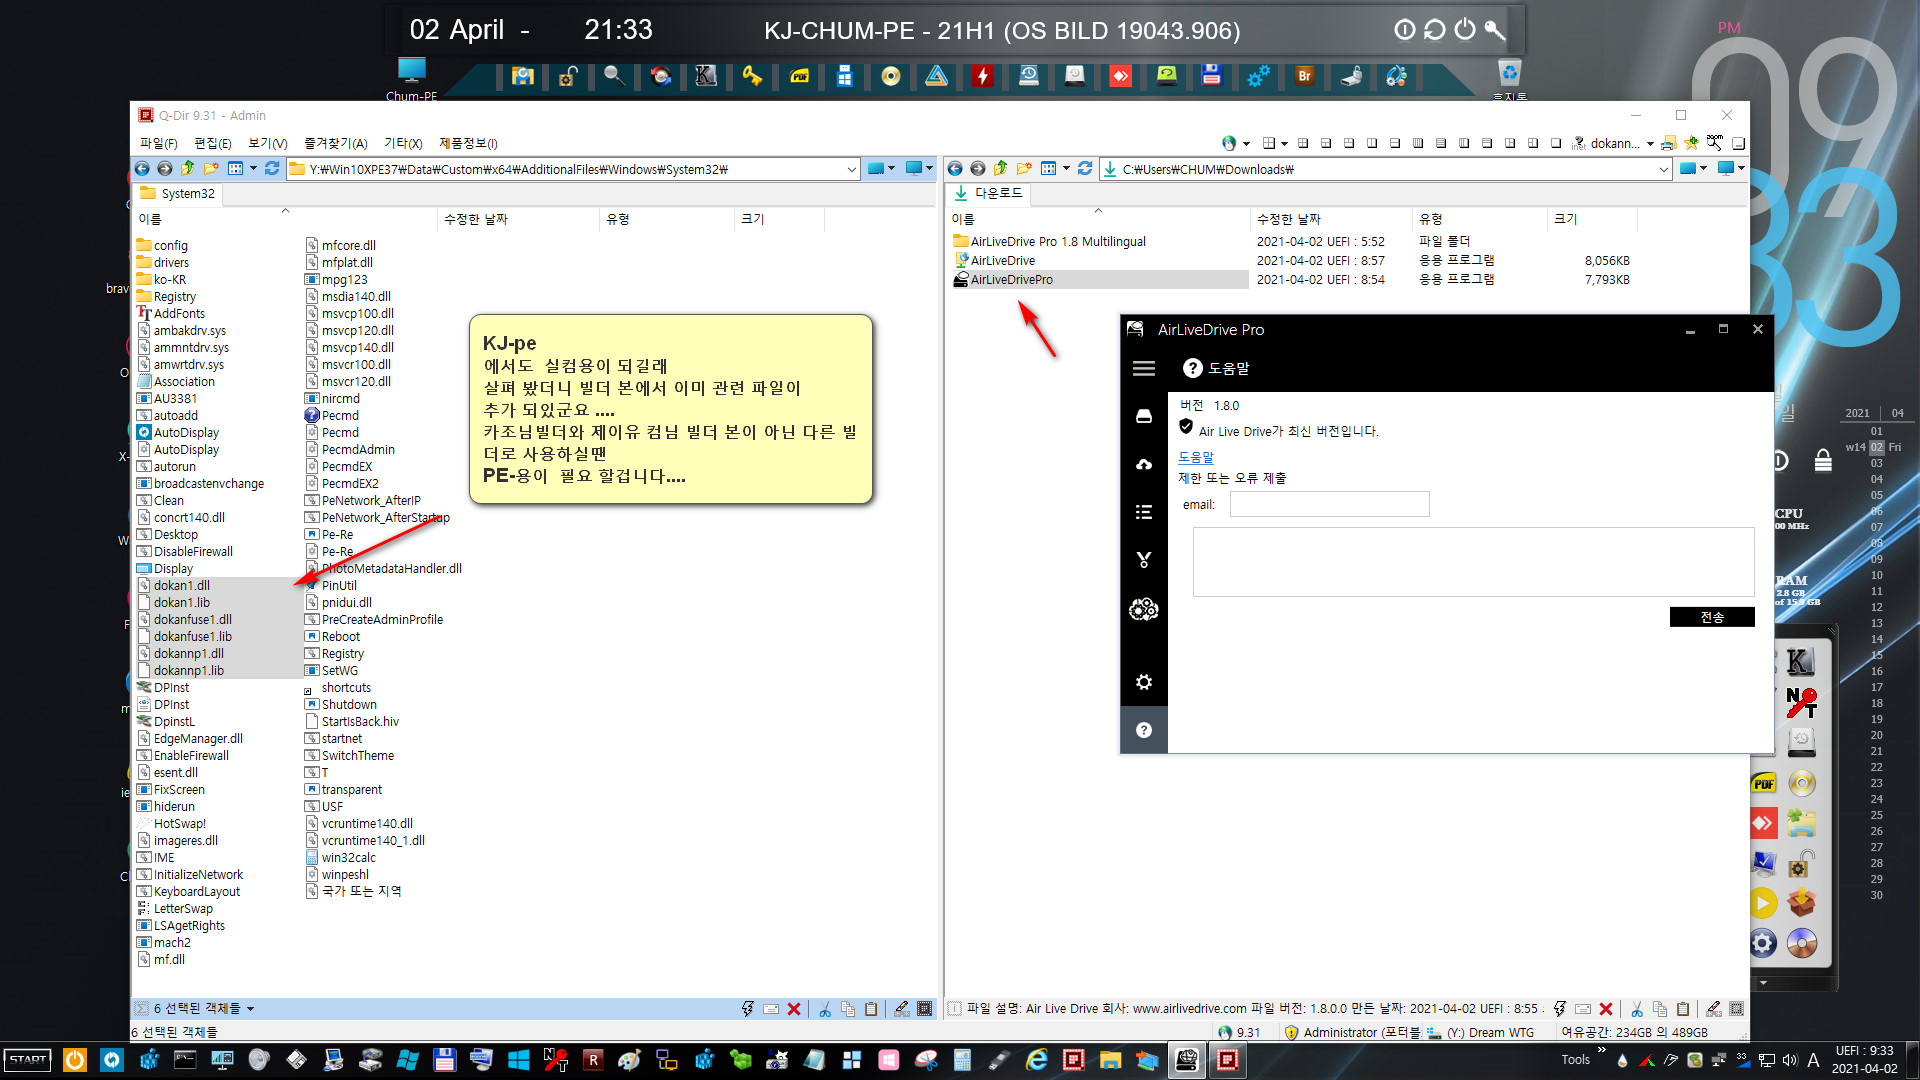Click the email input field
This screenshot has width=1920, height=1080.
(1329, 504)
